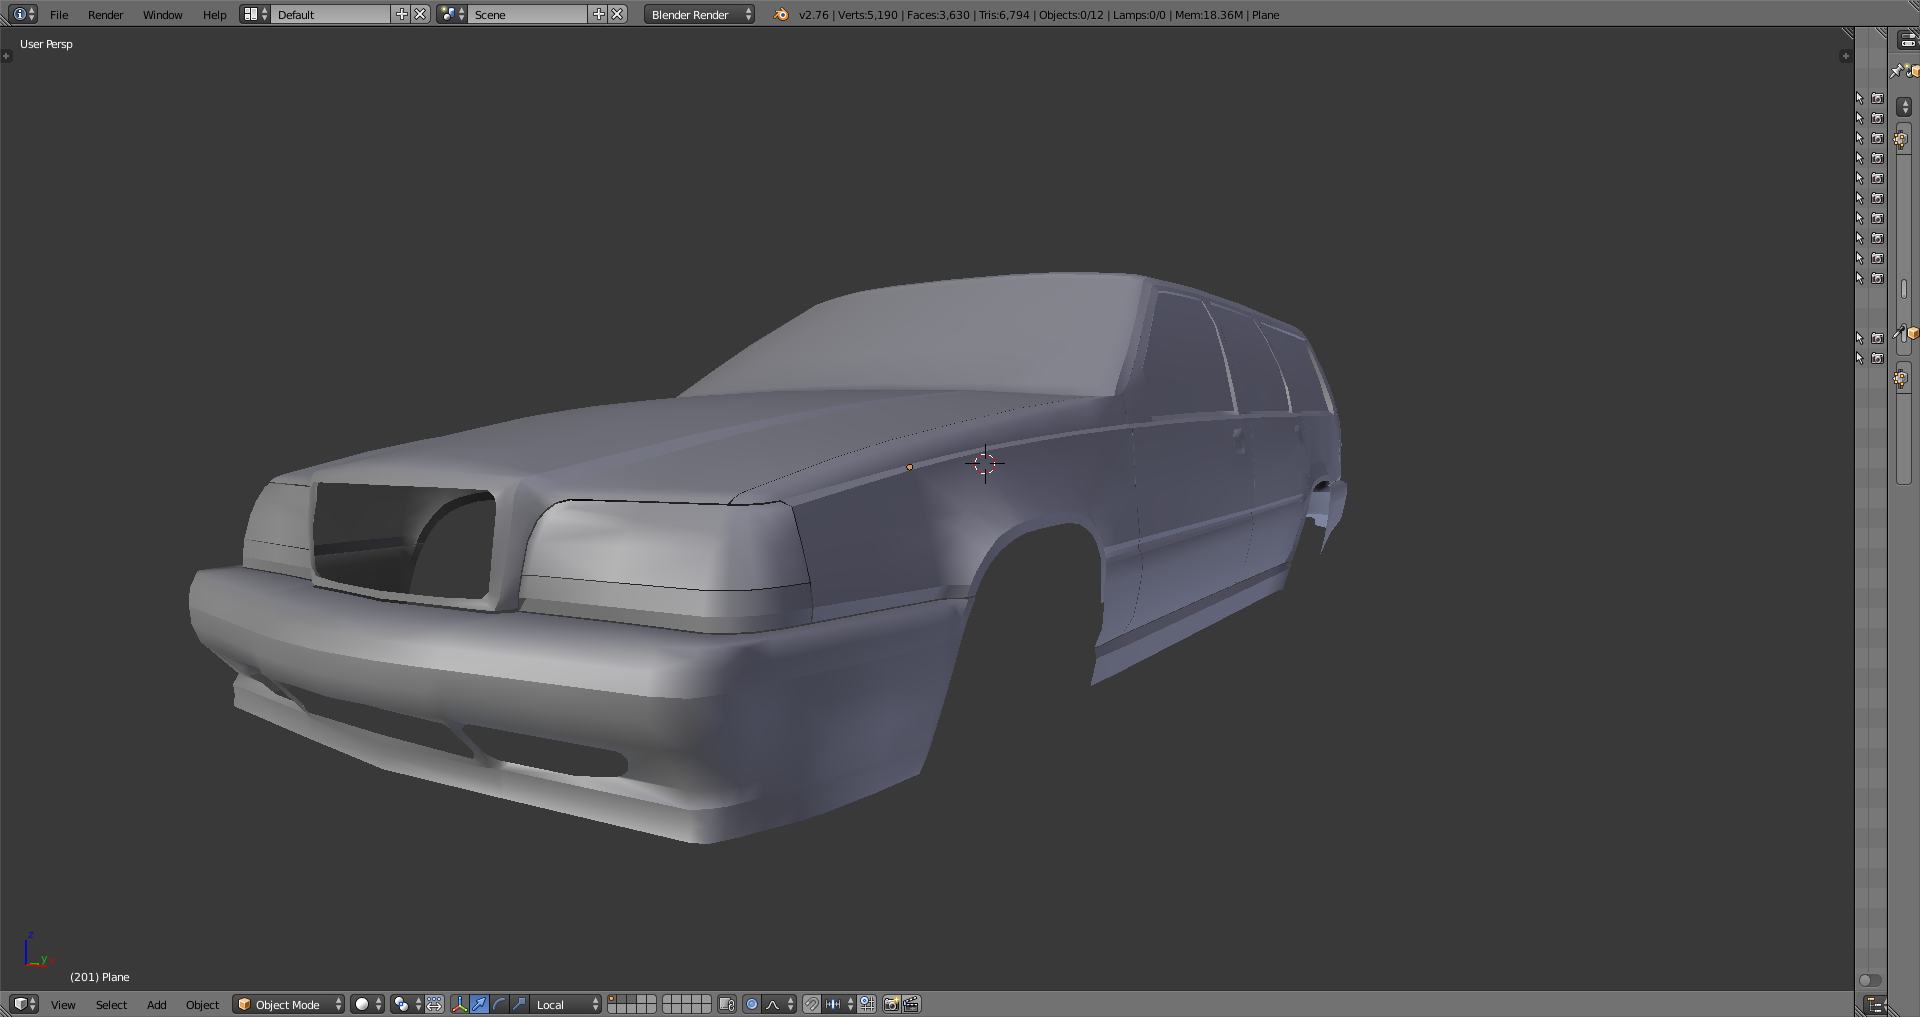
Task: Click the eyedropper icon in Properties panel
Action: click(x=1900, y=335)
